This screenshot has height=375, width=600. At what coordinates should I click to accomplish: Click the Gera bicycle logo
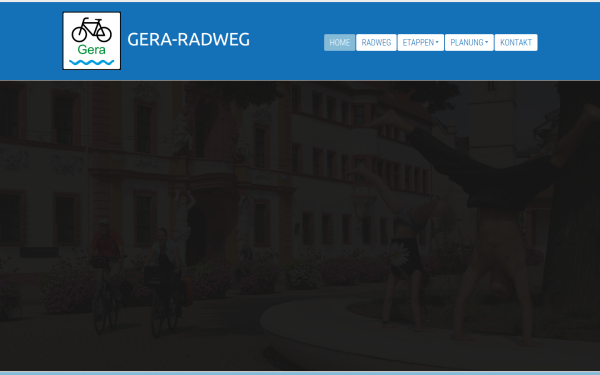[x=91, y=41]
